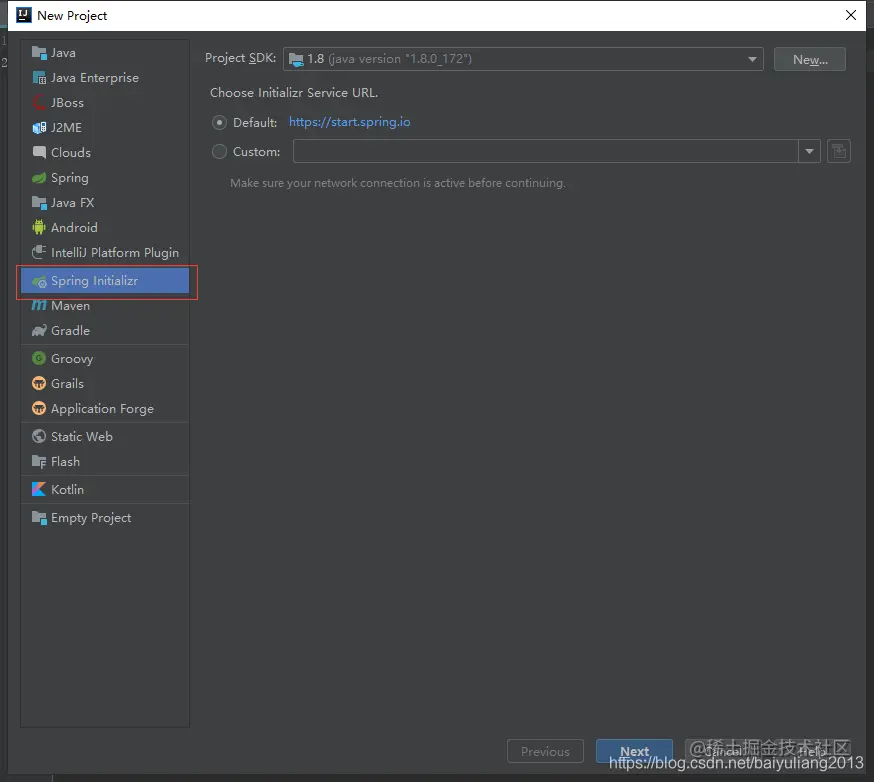This screenshot has width=874, height=782.
Task: Click the Java Enterprise icon
Action: tap(39, 78)
